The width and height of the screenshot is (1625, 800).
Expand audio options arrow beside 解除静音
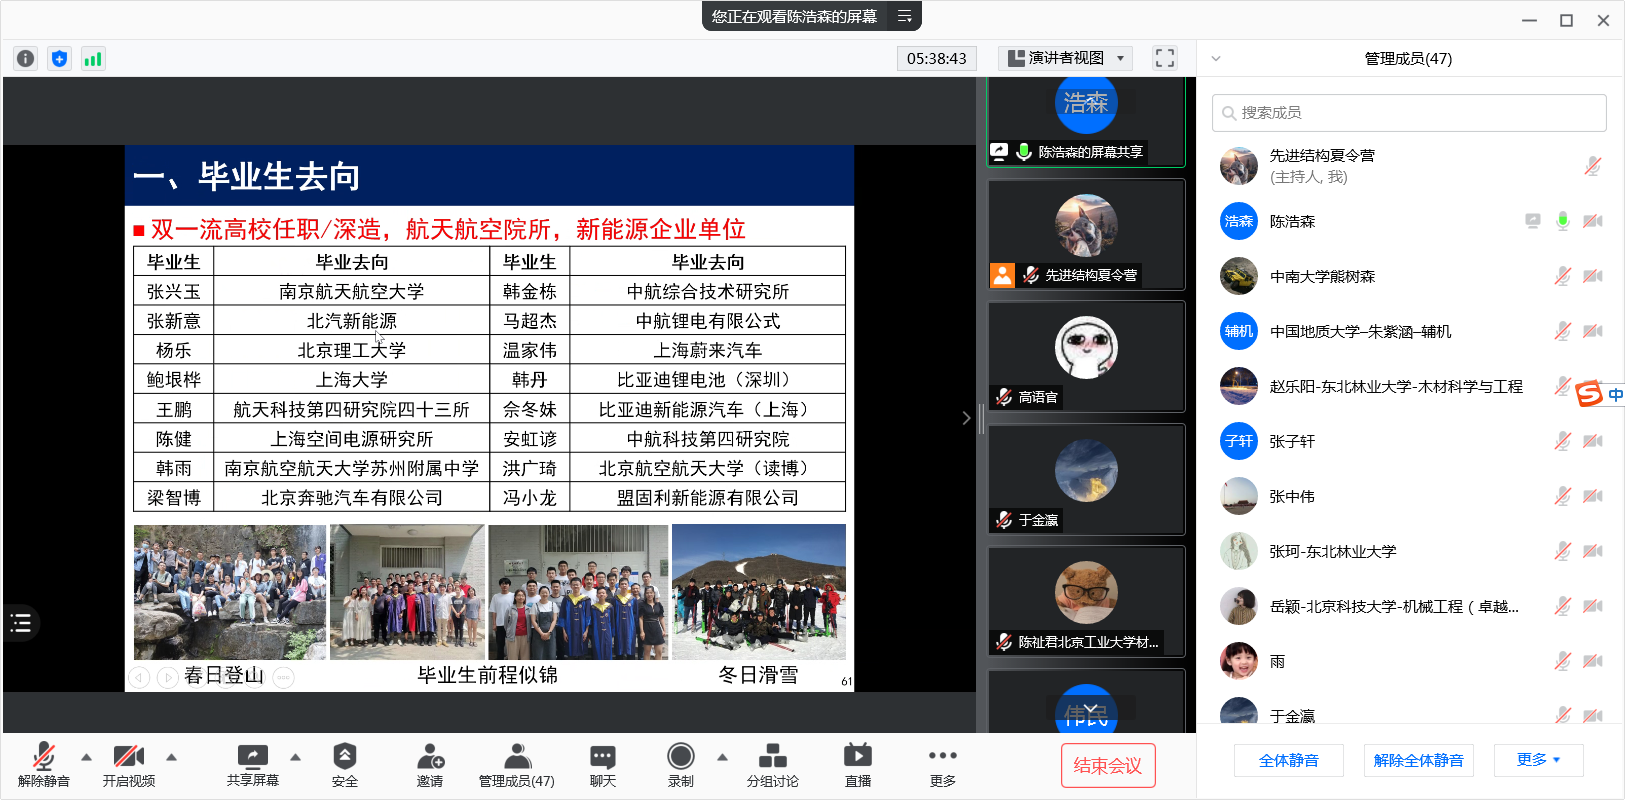[87, 757]
